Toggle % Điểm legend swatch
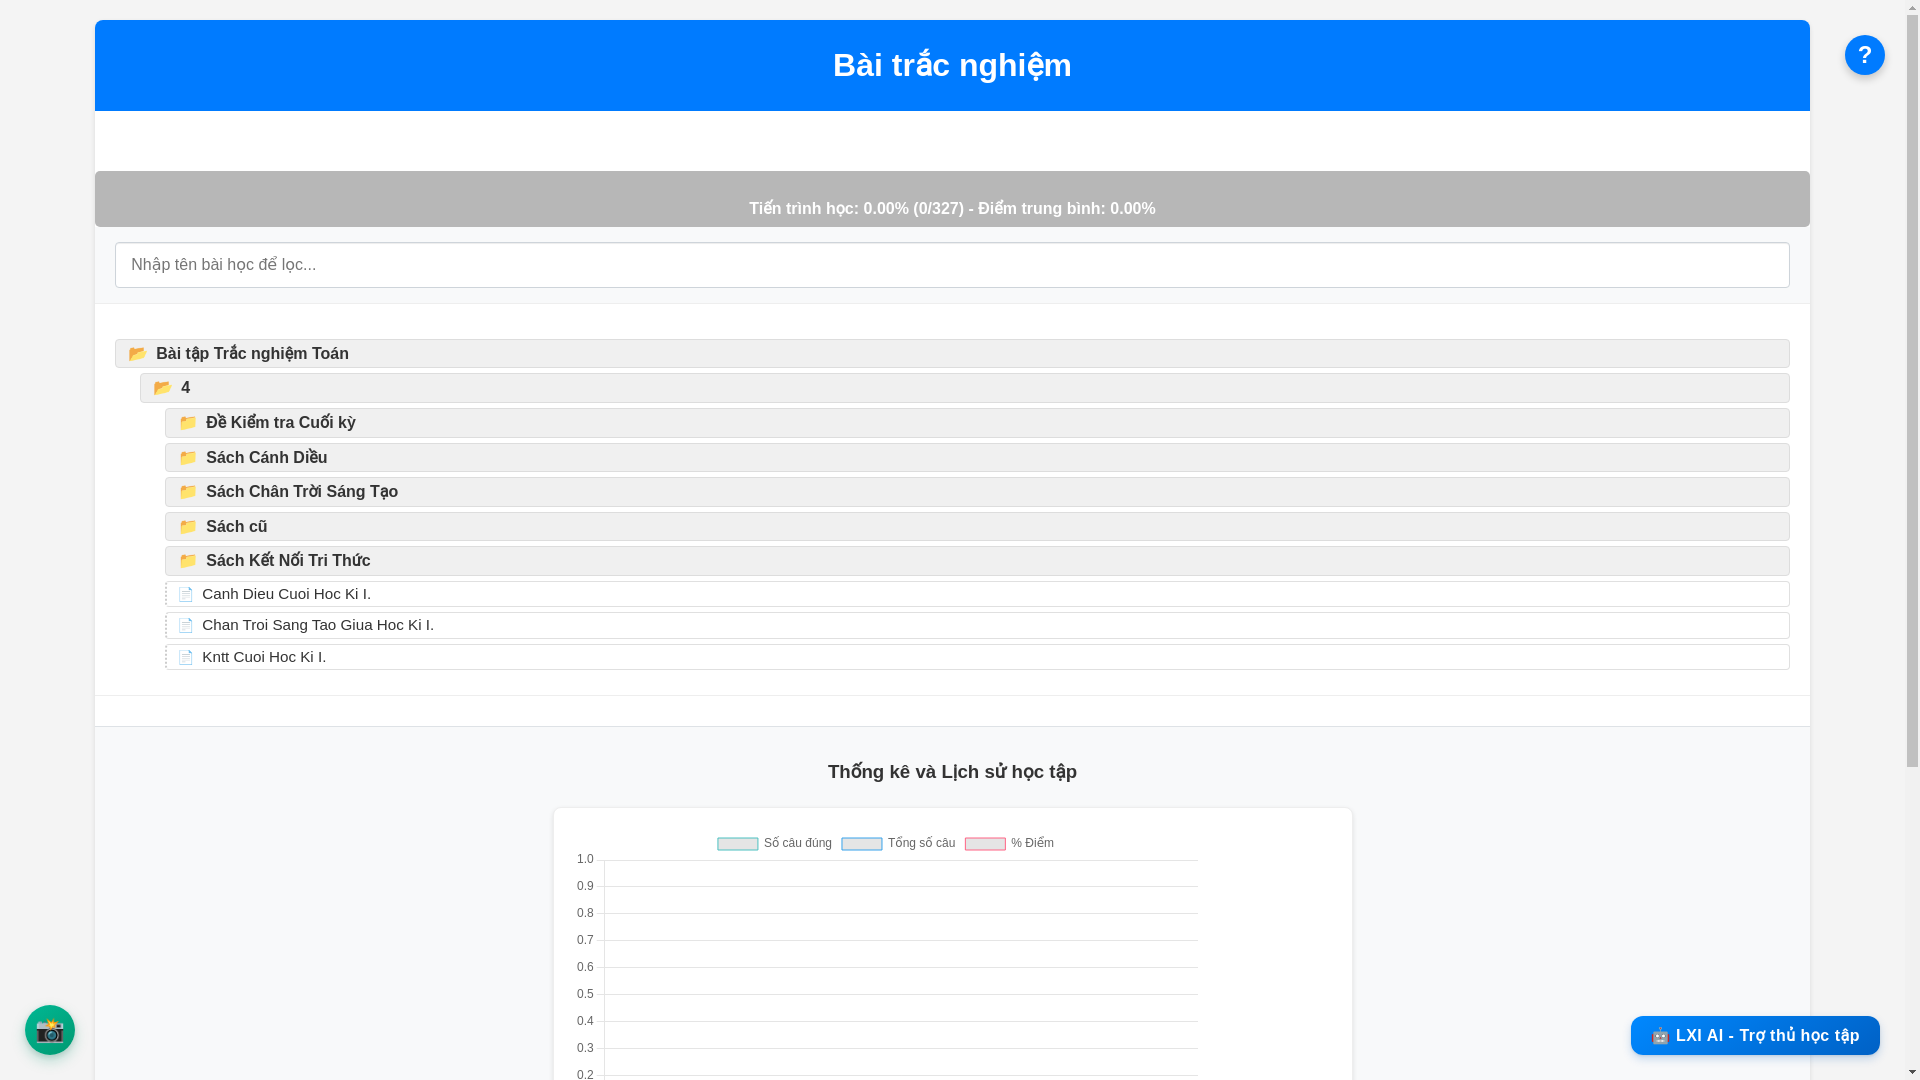The width and height of the screenshot is (1920, 1080). click(985, 844)
